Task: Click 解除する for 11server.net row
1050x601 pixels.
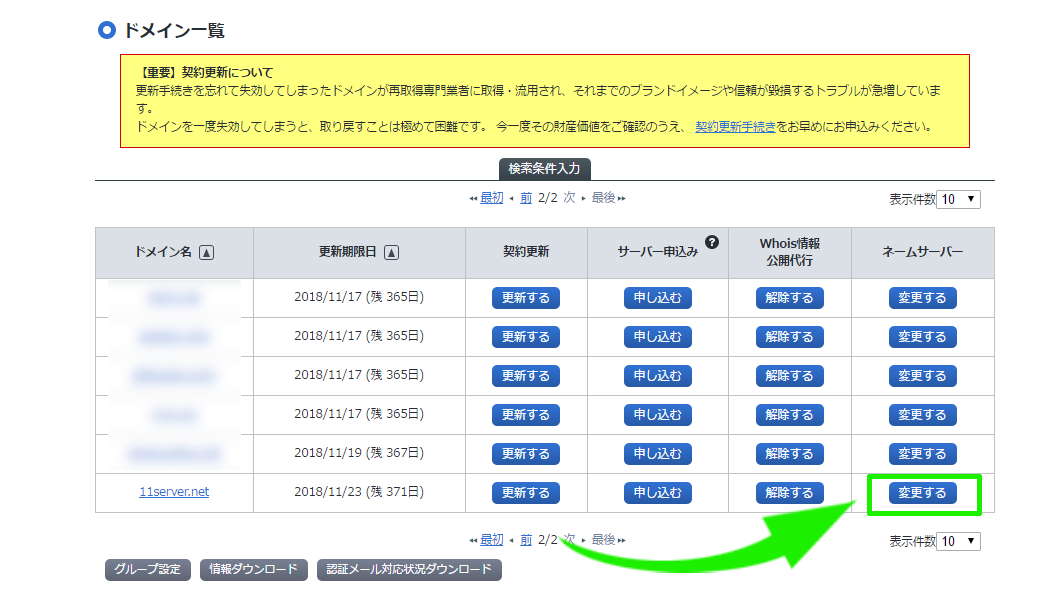Action: pyautogui.click(x=790, y=493)
